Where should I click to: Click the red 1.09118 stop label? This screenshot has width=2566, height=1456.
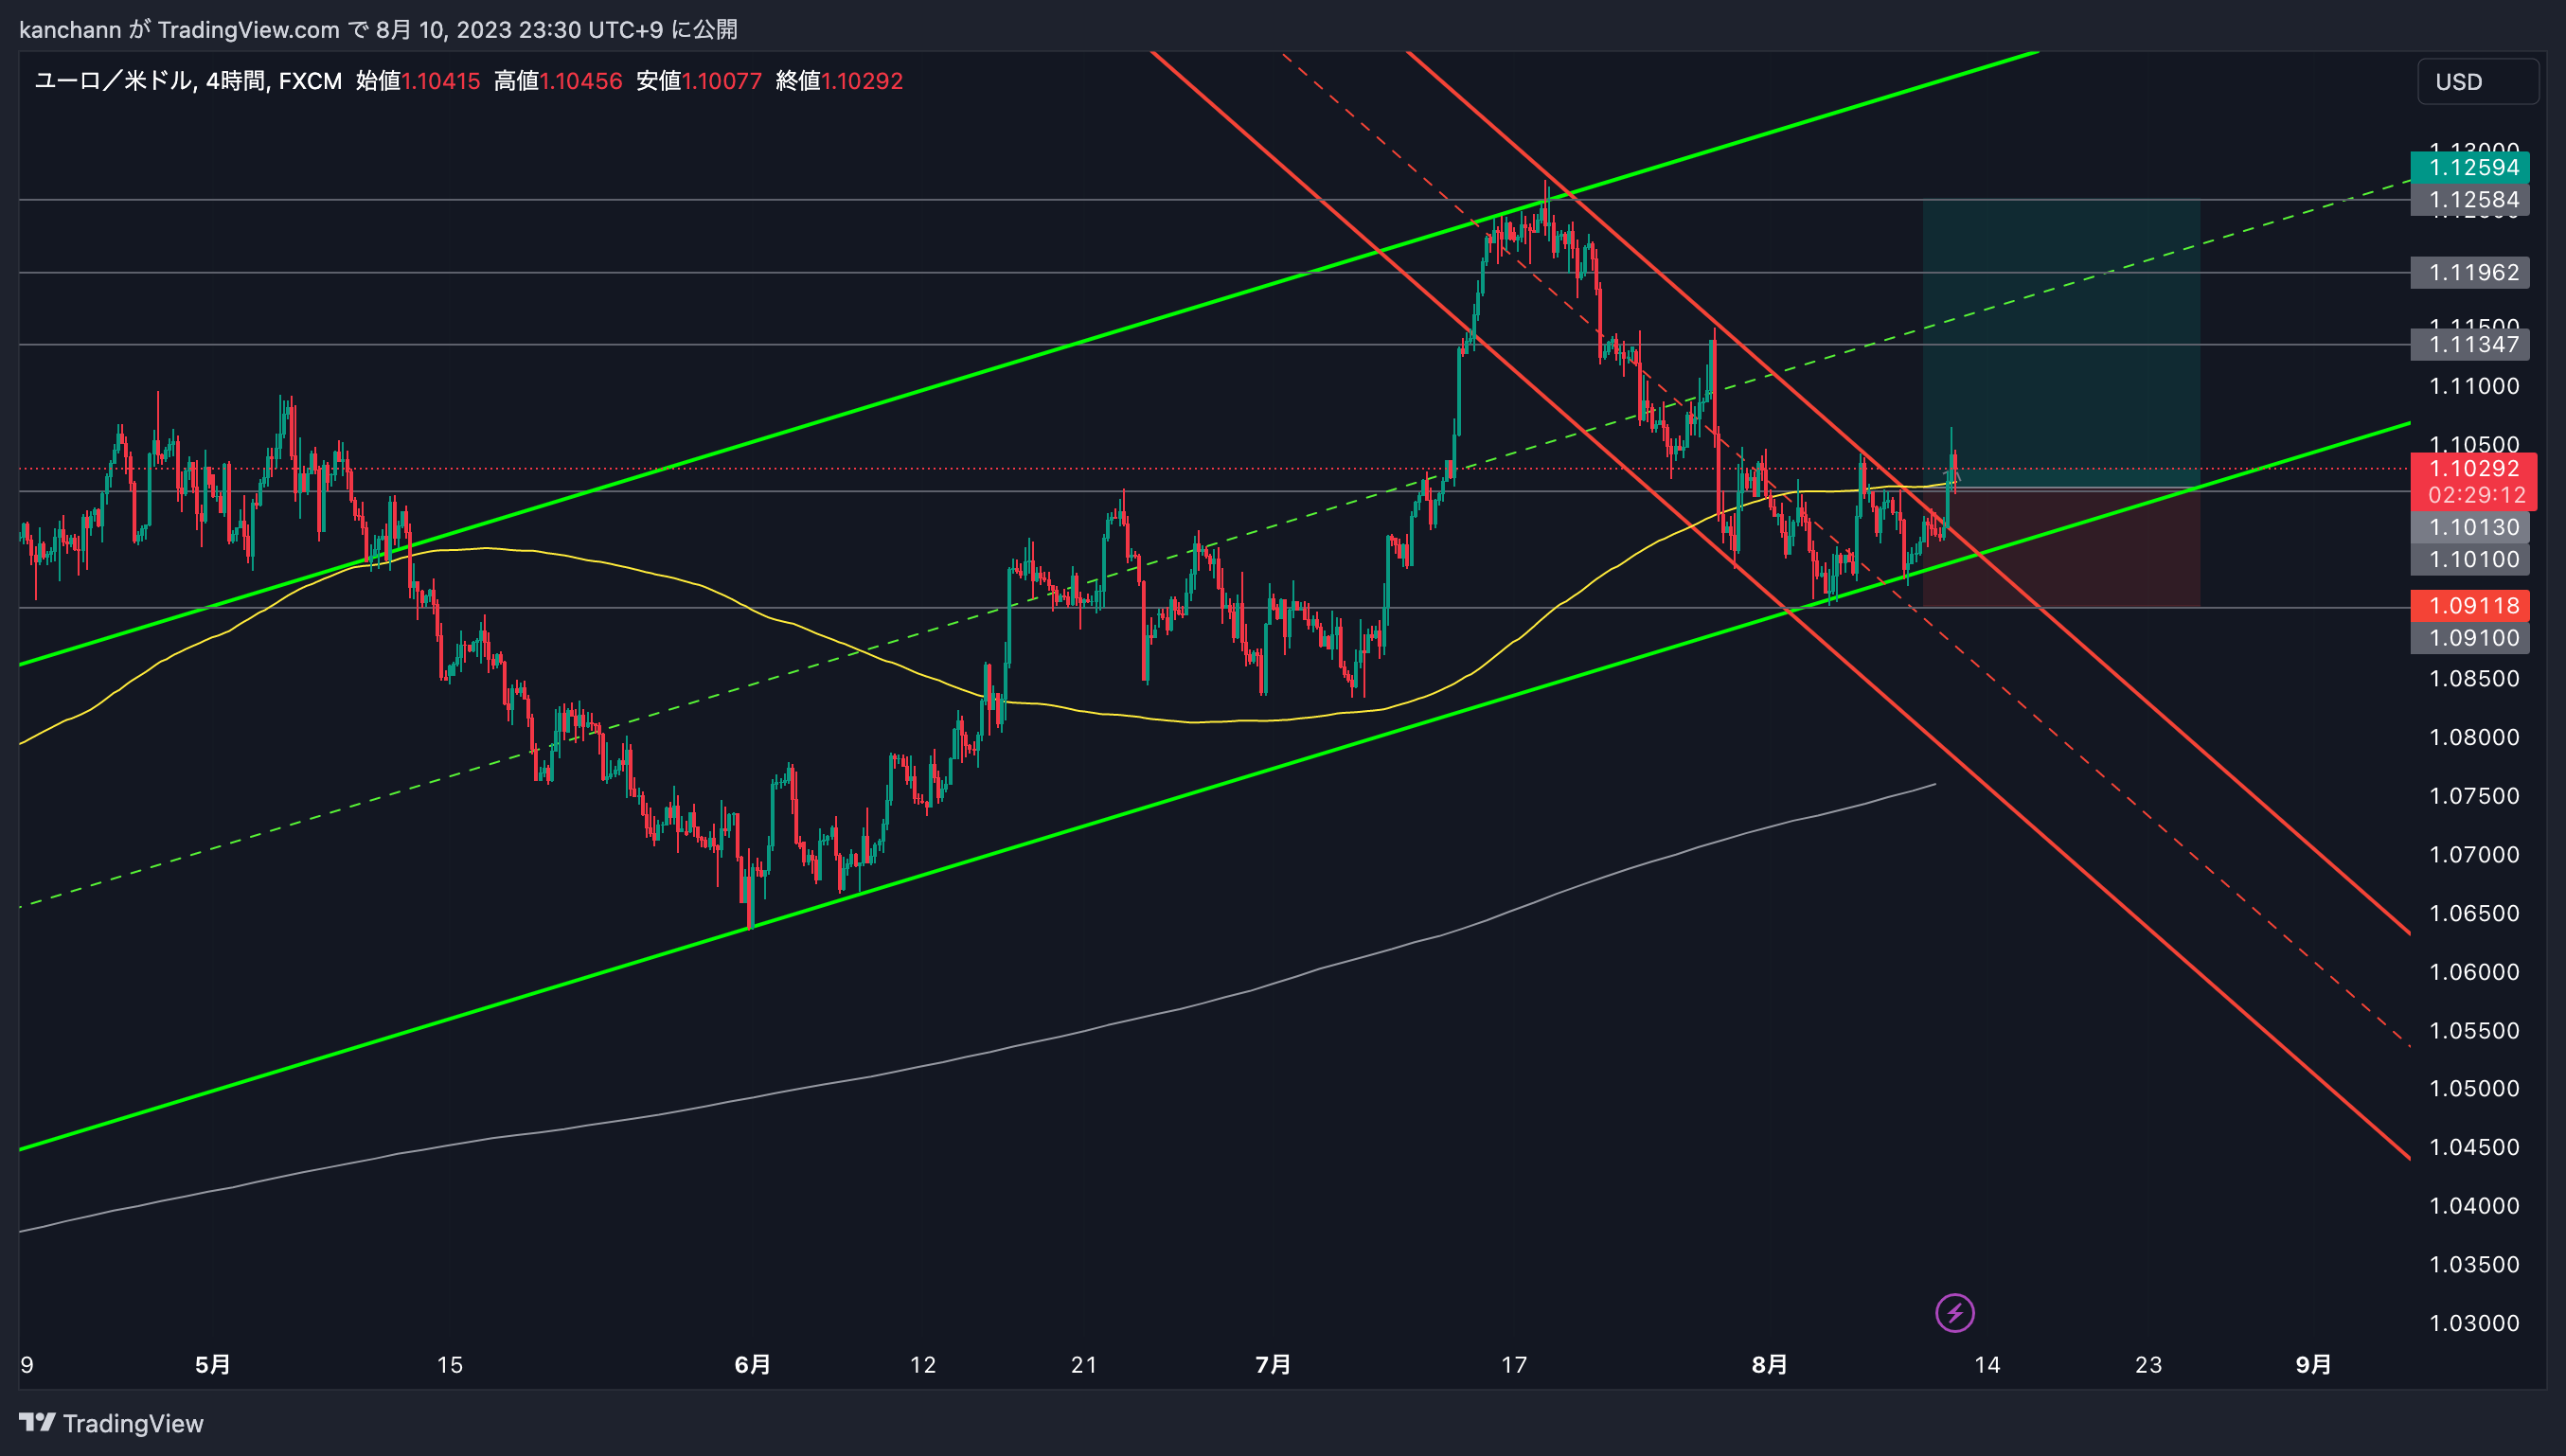pyautogui.click(x=2469, y=605)
